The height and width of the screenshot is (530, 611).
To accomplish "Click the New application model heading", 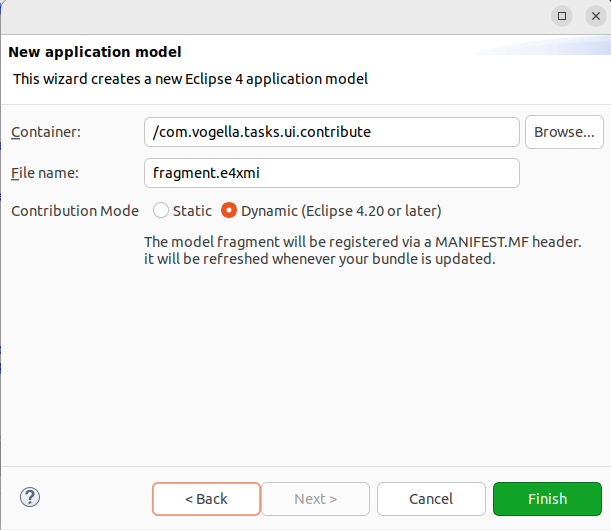I will point(95,52).
